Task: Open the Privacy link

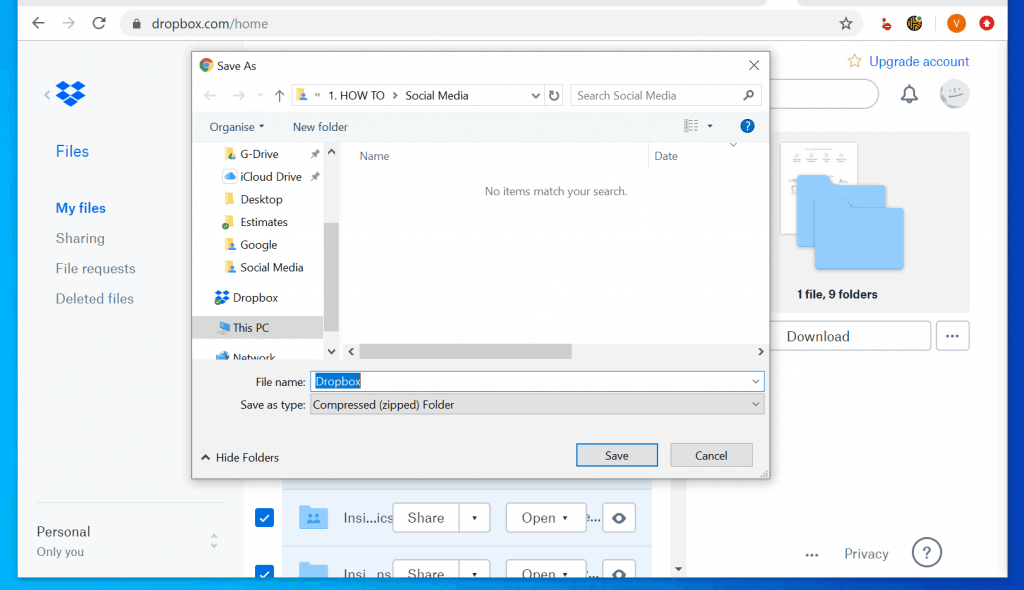Action: pyautogui.click(x=866, y=553)
